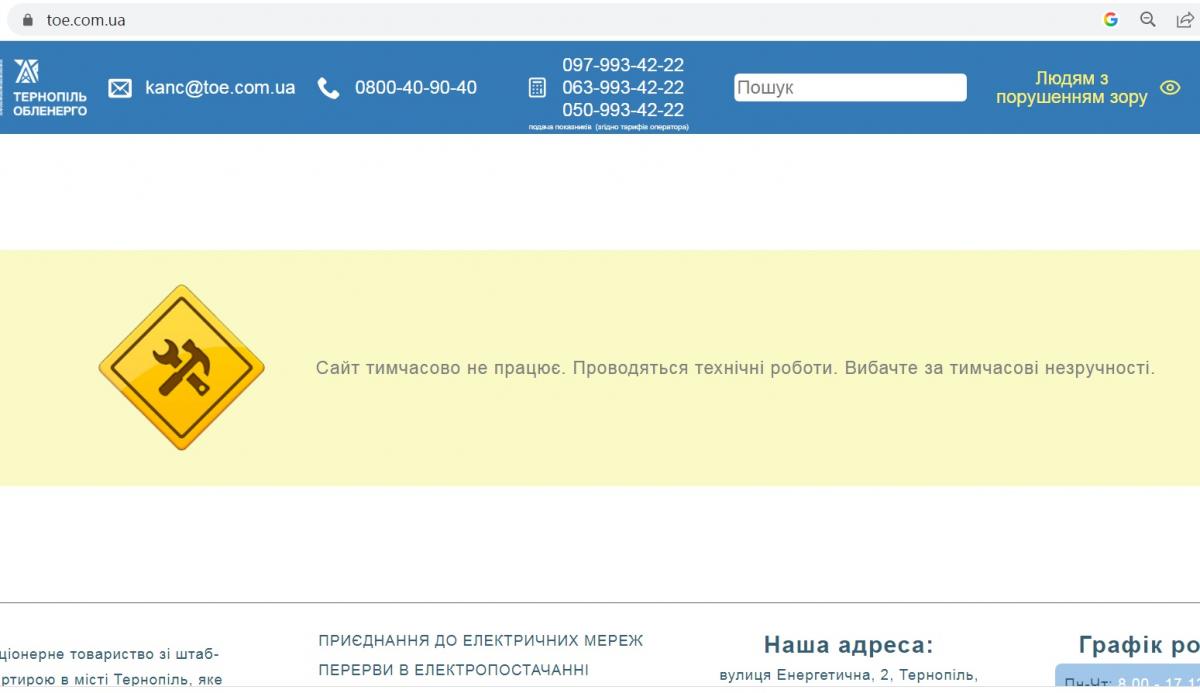
Task: Open Приєднання до електричних мереж link
Action: click(481, 640)
